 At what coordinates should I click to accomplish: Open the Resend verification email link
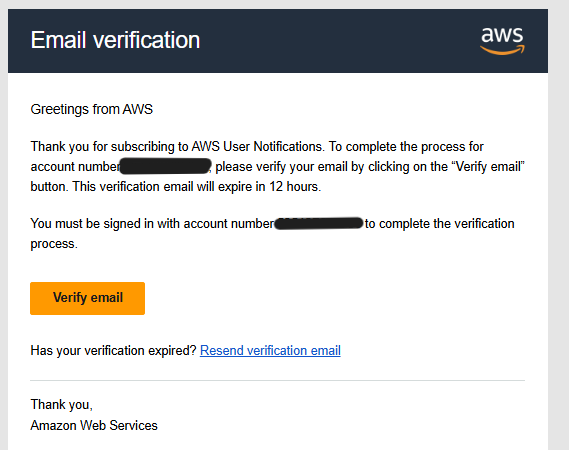(x=270, y=351)
